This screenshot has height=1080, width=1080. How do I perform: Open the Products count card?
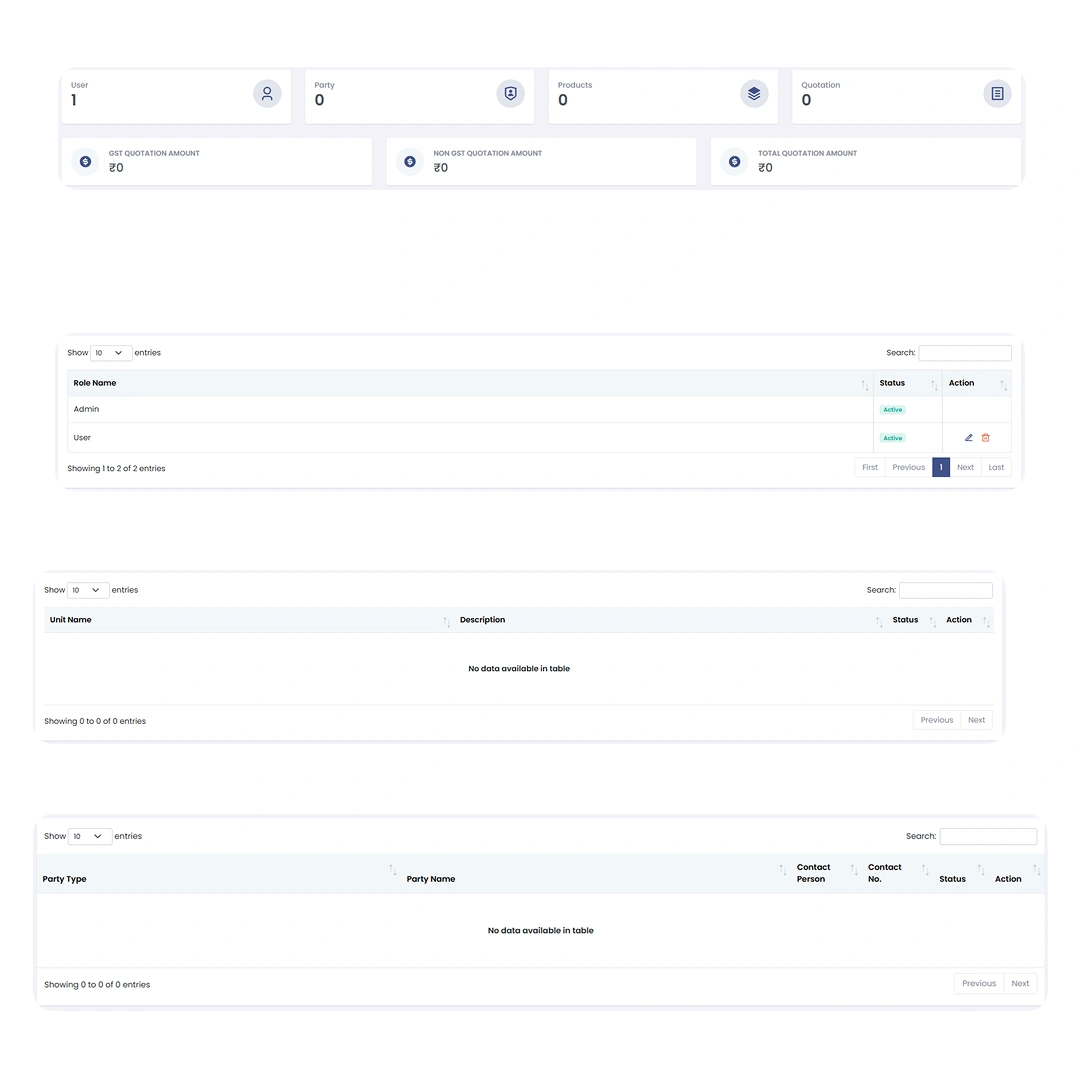click(663, 96)
